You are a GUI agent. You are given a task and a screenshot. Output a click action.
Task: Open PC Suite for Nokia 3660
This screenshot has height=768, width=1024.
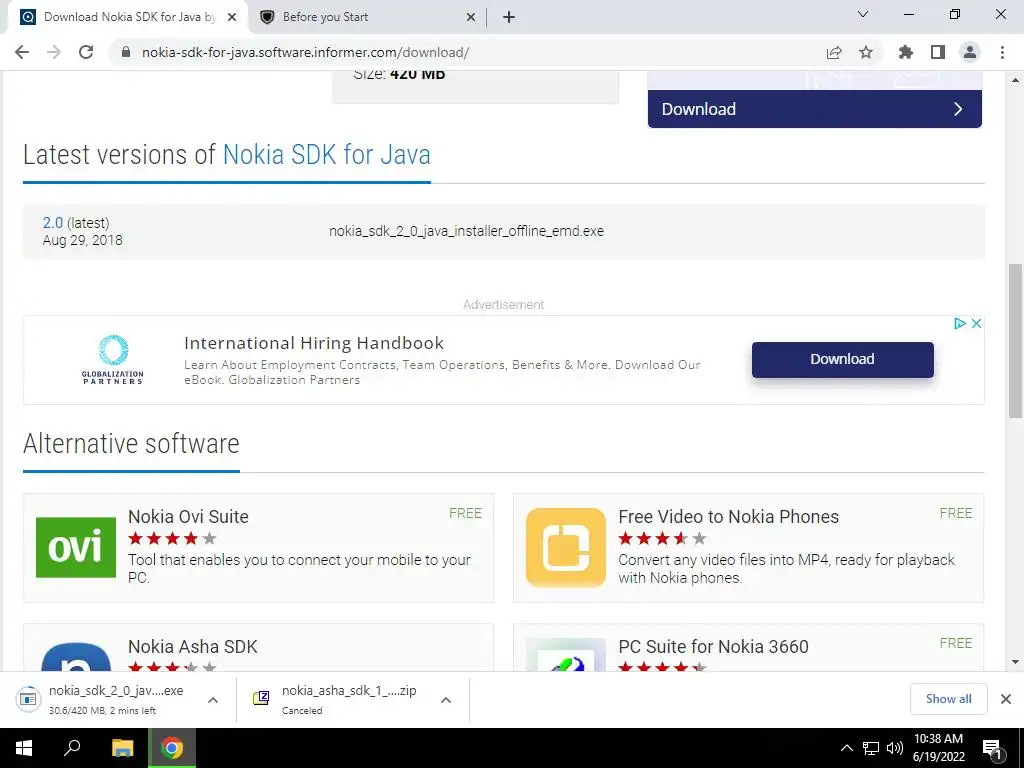713,647
